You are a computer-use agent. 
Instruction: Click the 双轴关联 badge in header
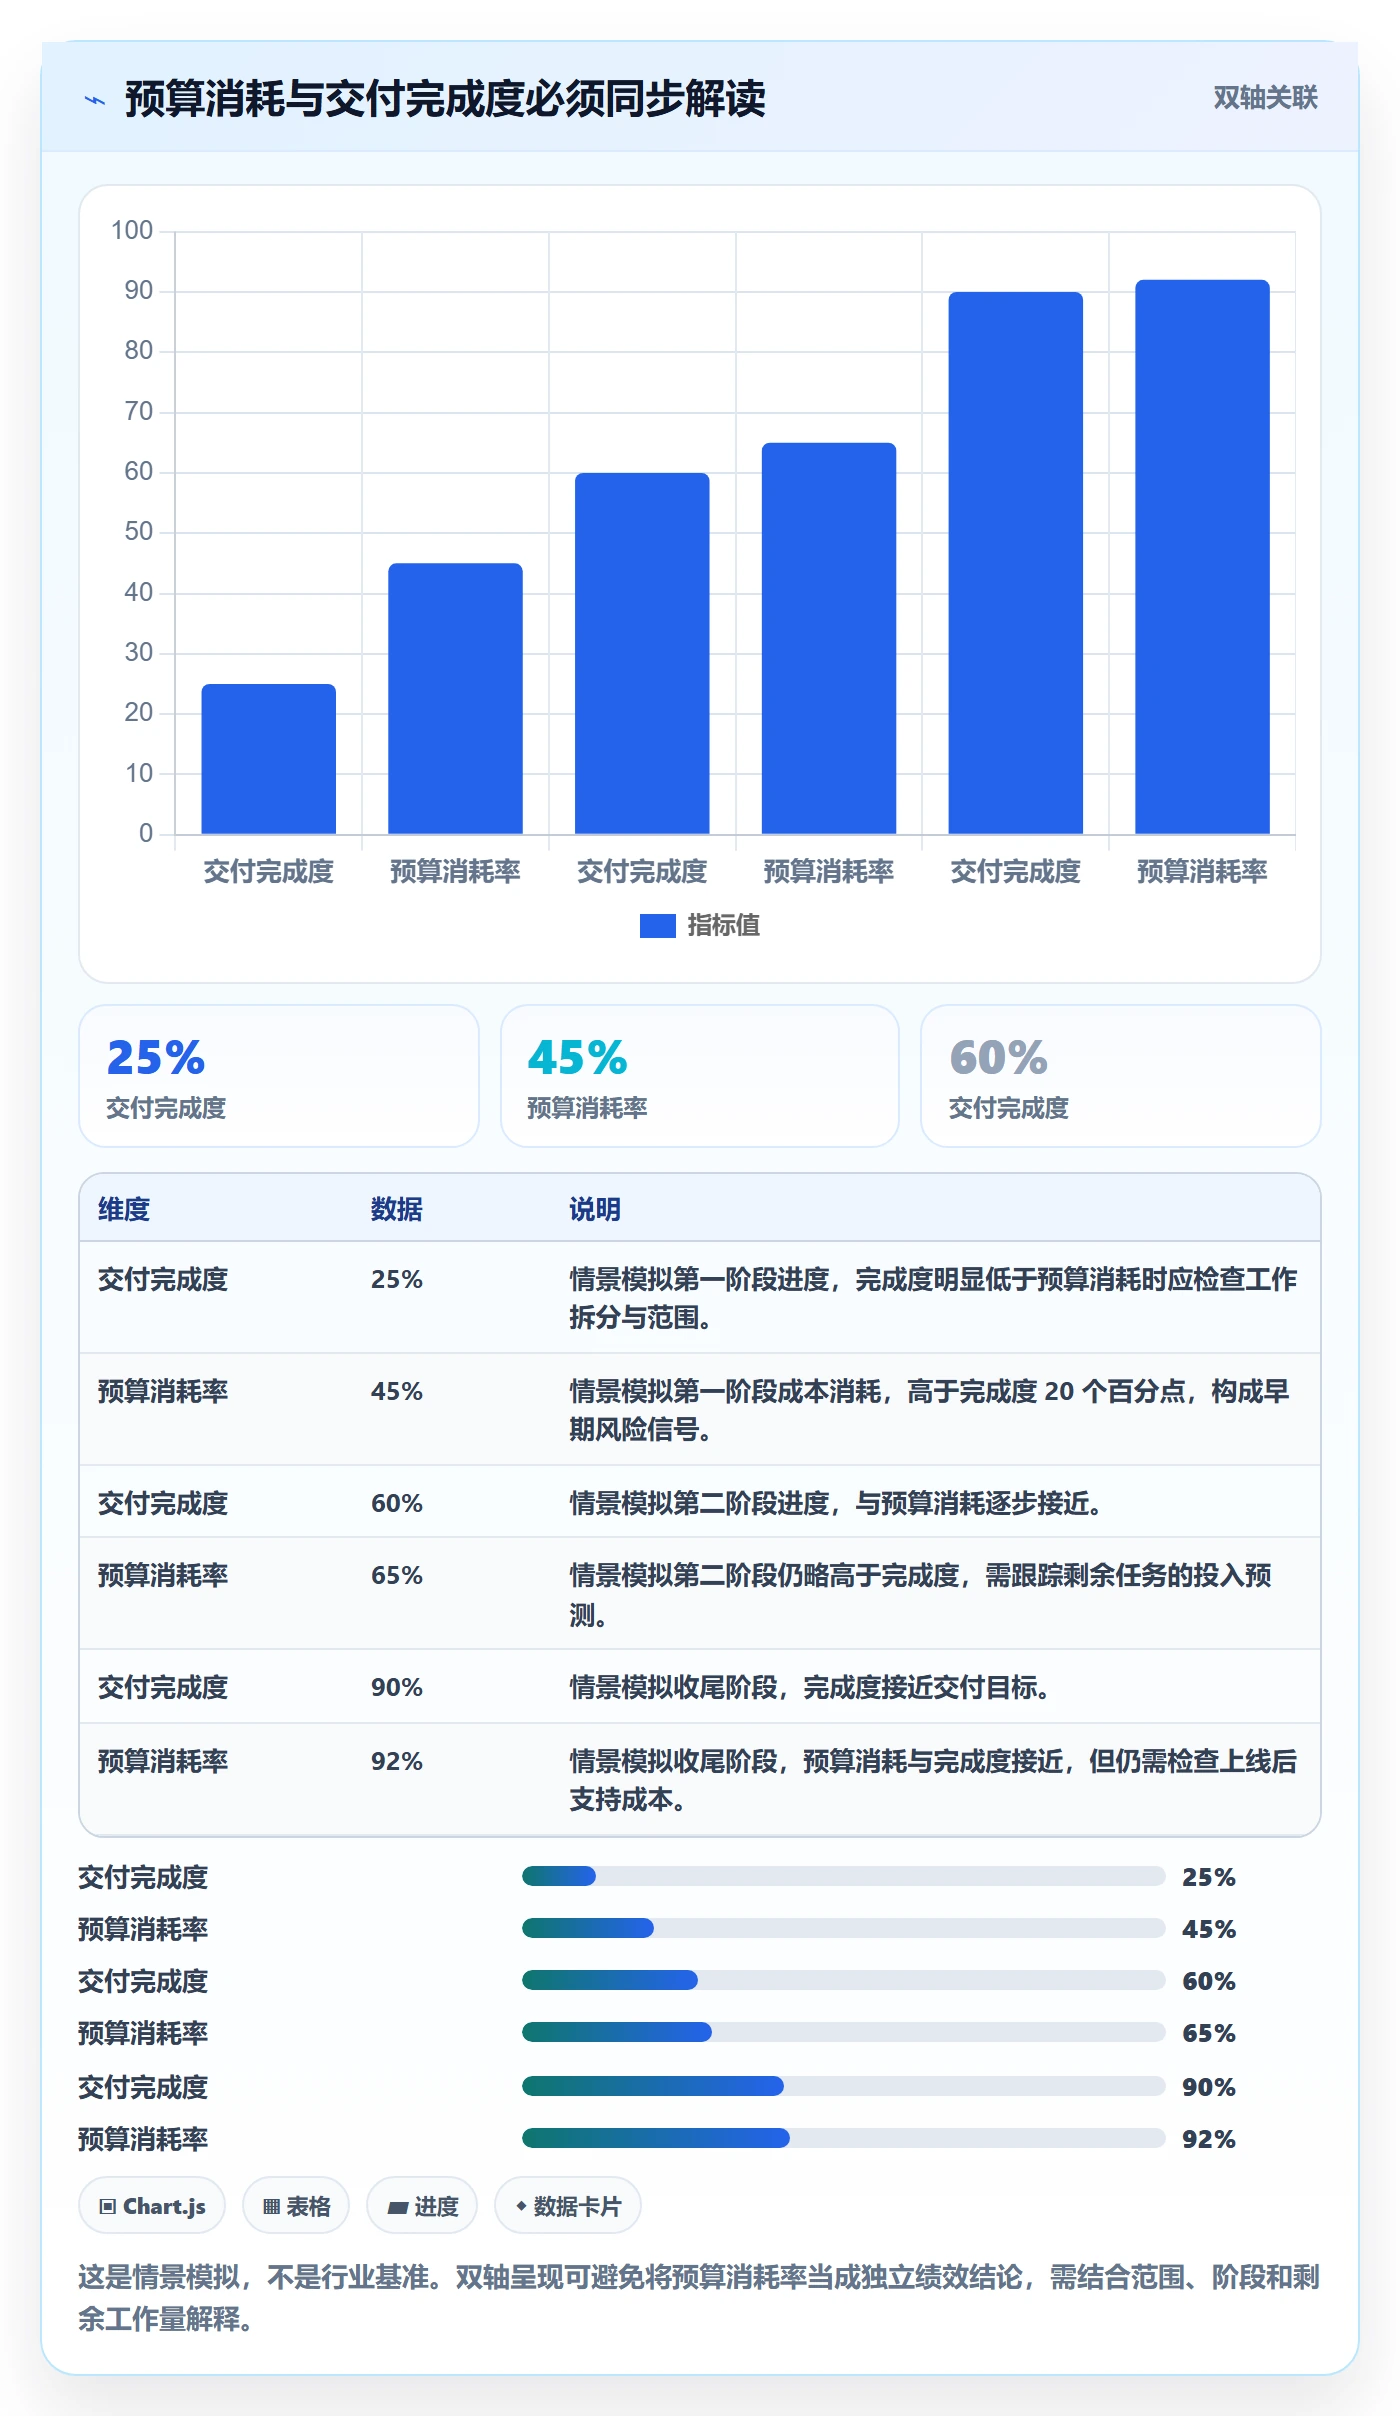(1265, 97)
